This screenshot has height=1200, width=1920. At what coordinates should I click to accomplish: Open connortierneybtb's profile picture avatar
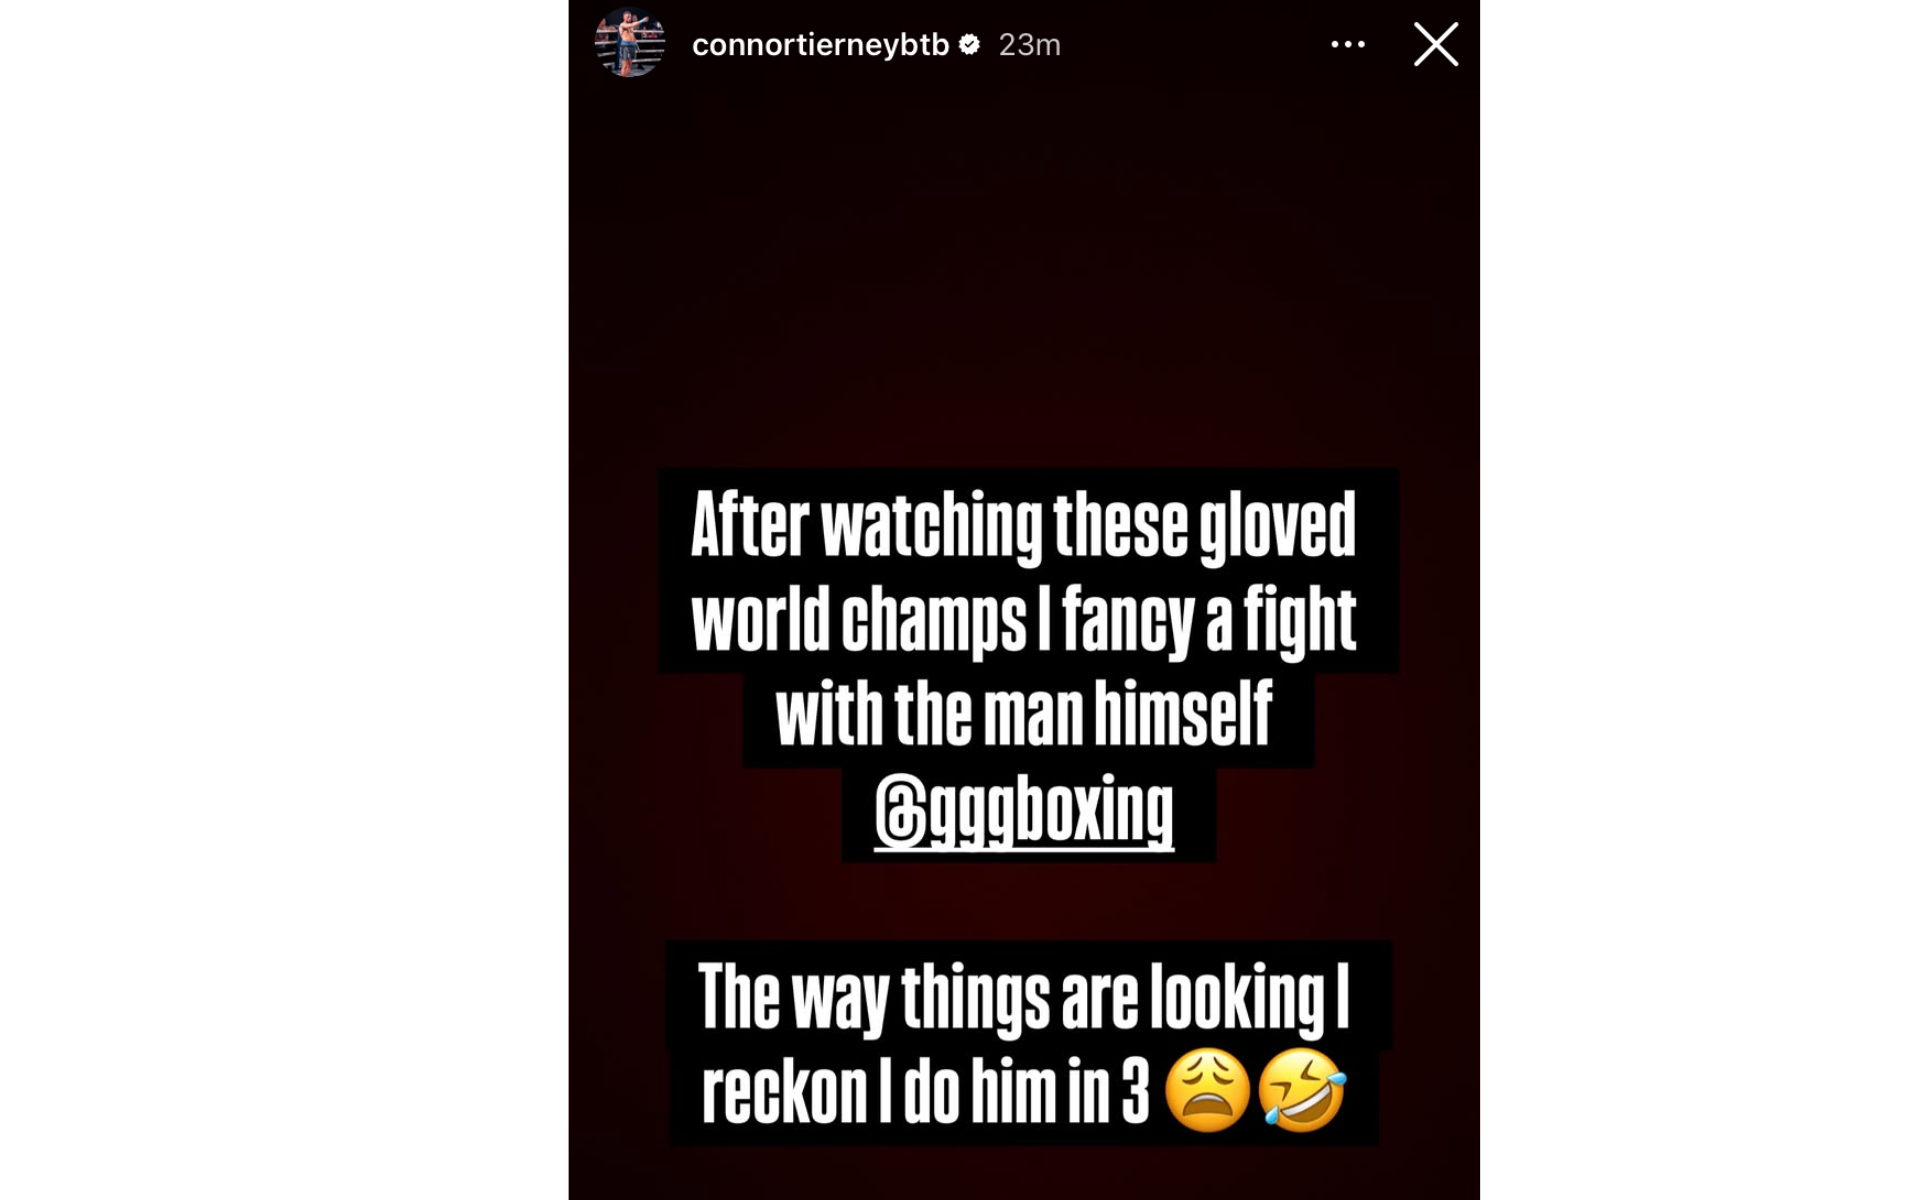[x=629, y=44]
